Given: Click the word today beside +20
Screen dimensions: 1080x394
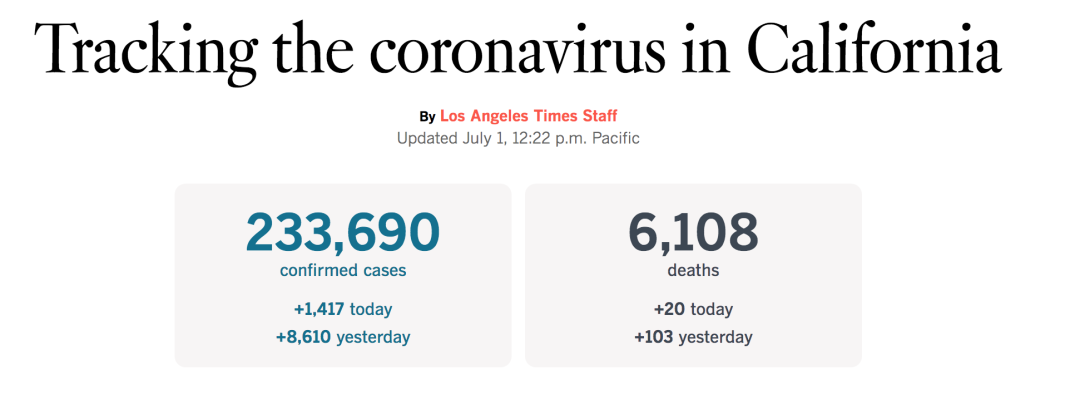Looking at the screenshot, I should click(x=712, y=309).
